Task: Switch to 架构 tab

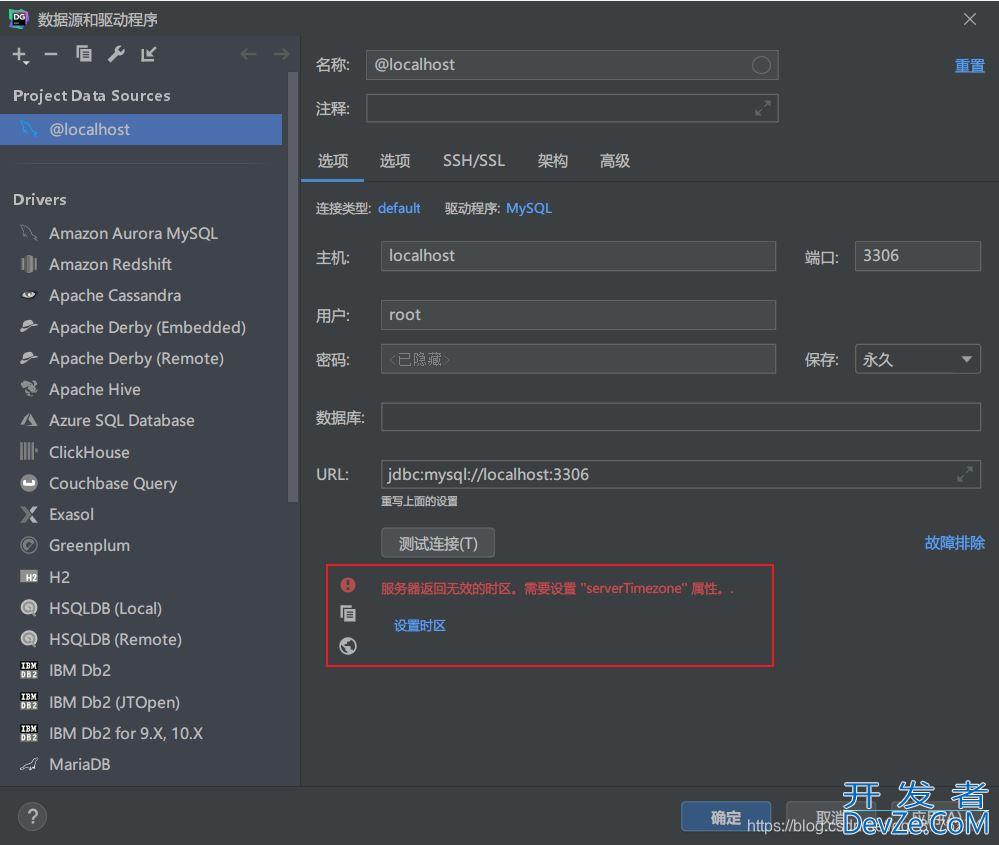Action: [552, 161]
